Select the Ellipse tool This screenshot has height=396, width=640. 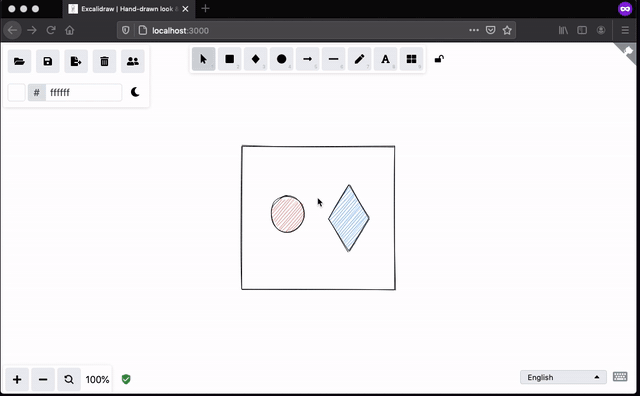(281, 59)
